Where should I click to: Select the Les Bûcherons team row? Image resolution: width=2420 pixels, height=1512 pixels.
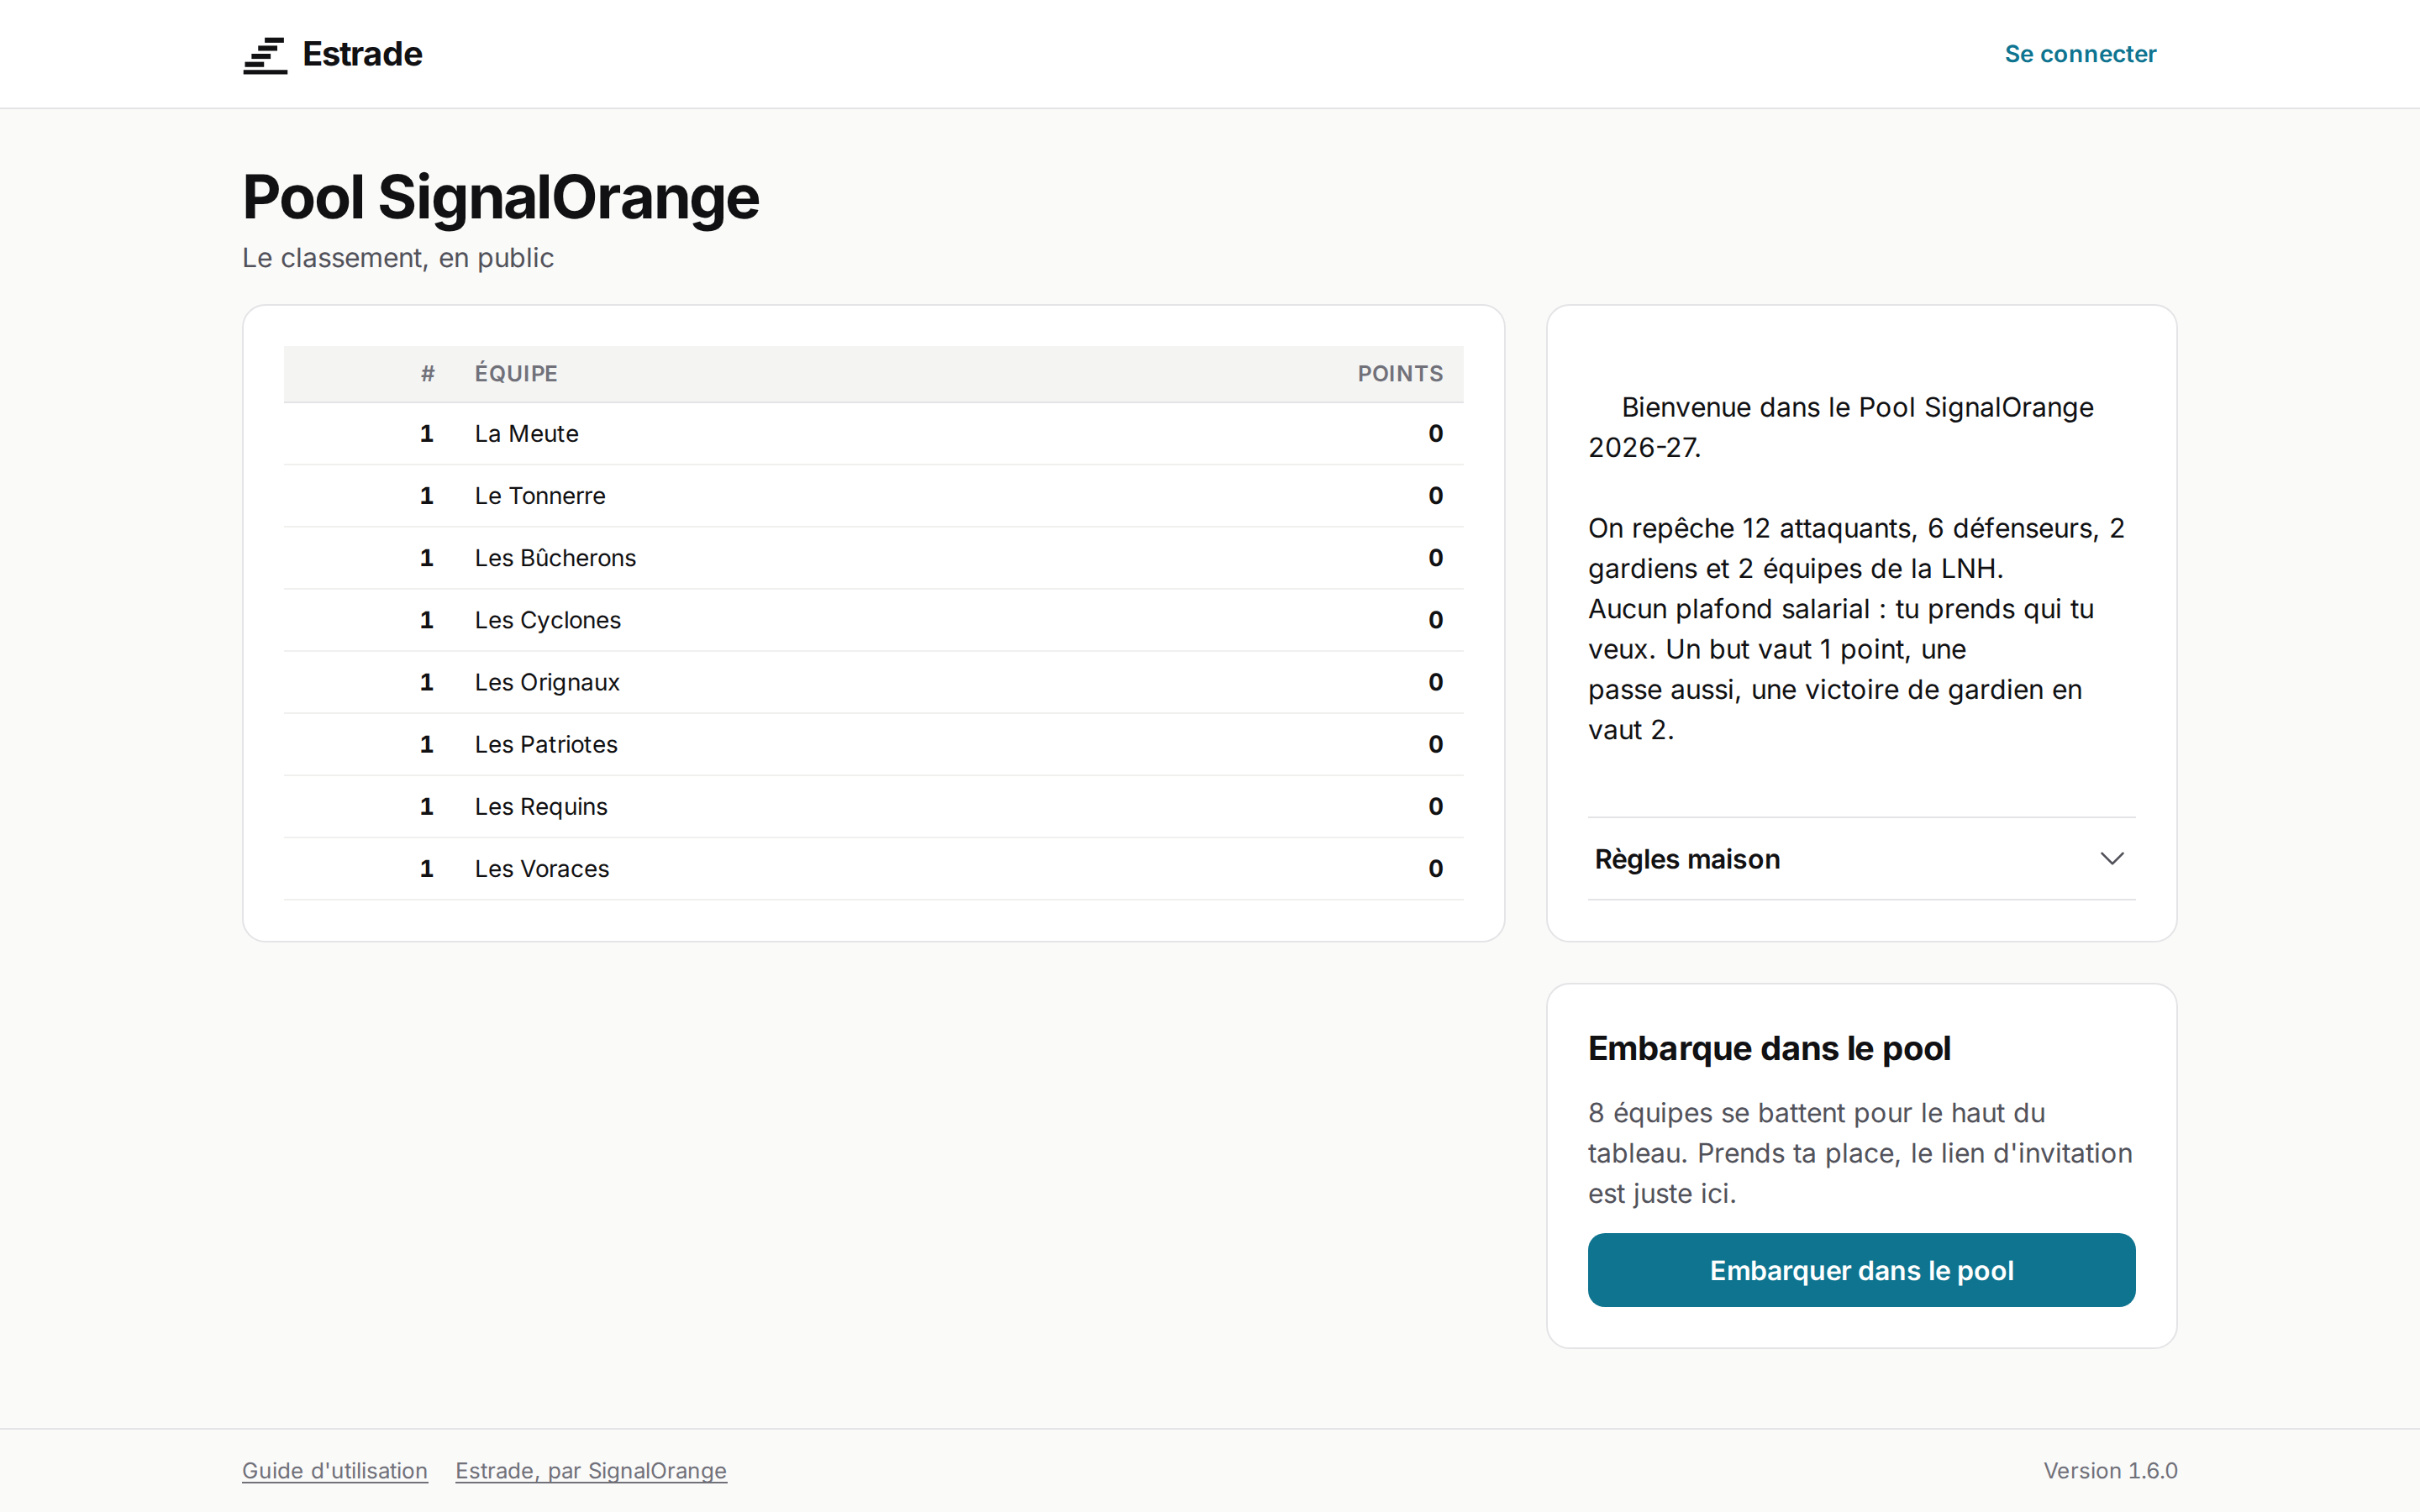tap(873, 558)
